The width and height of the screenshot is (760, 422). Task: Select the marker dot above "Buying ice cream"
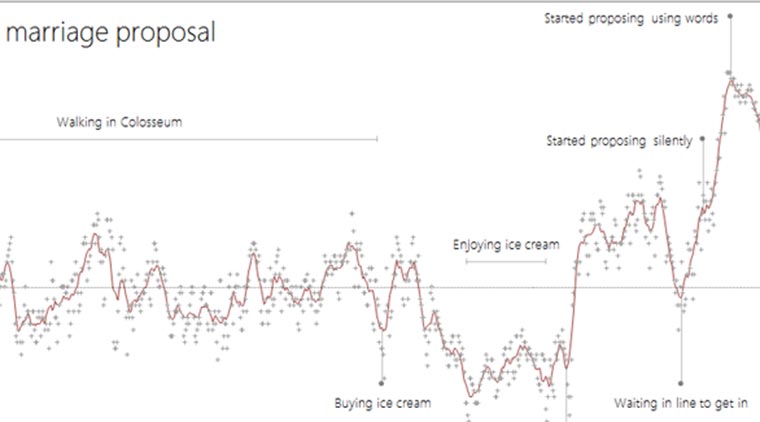[382, 382]
